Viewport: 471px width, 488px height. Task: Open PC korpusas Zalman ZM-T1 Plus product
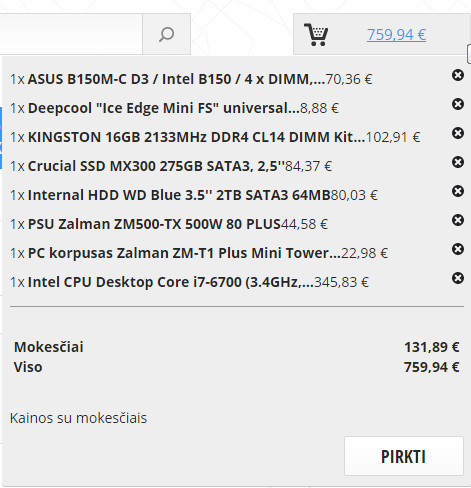pos(184,253)
